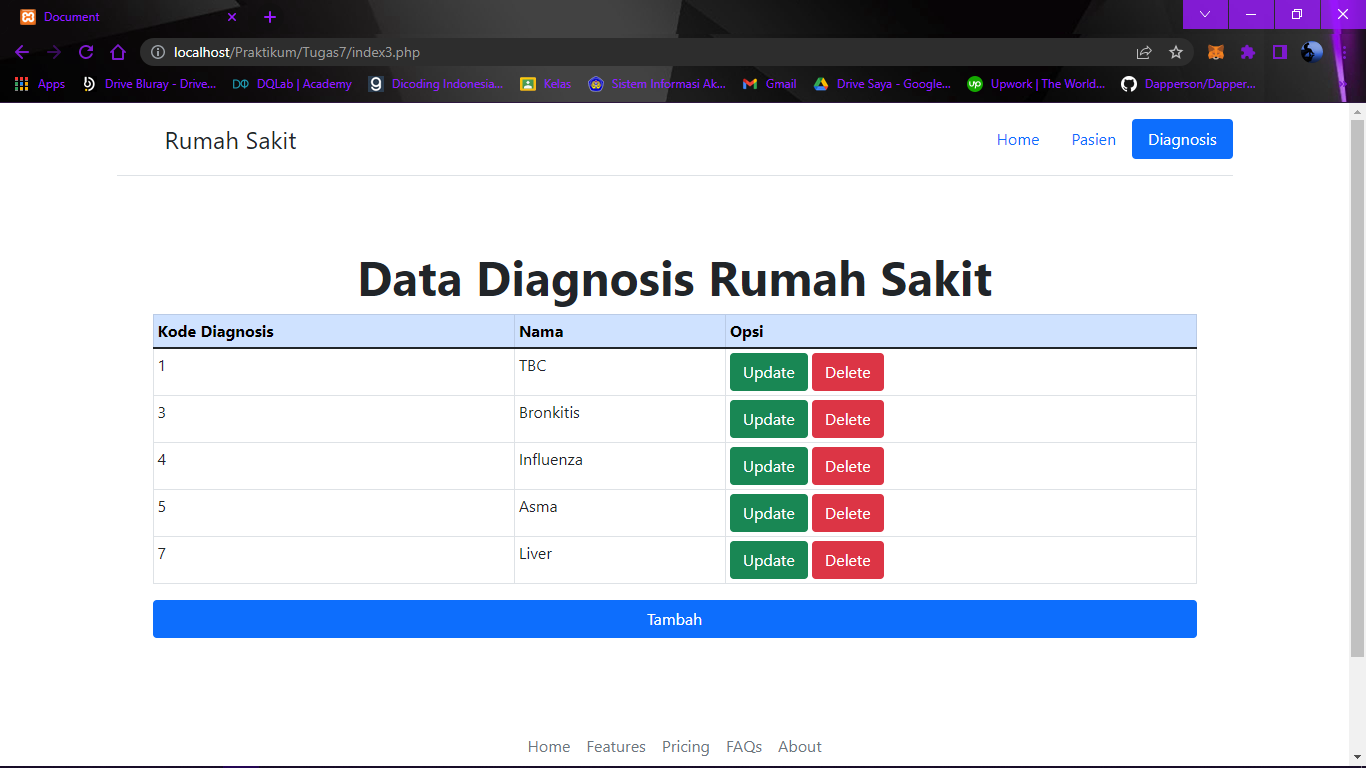1366x768 pixels.
Task: Bookmark this page using the star icon
Action: pyautogui.click(x=1177, y=52)
